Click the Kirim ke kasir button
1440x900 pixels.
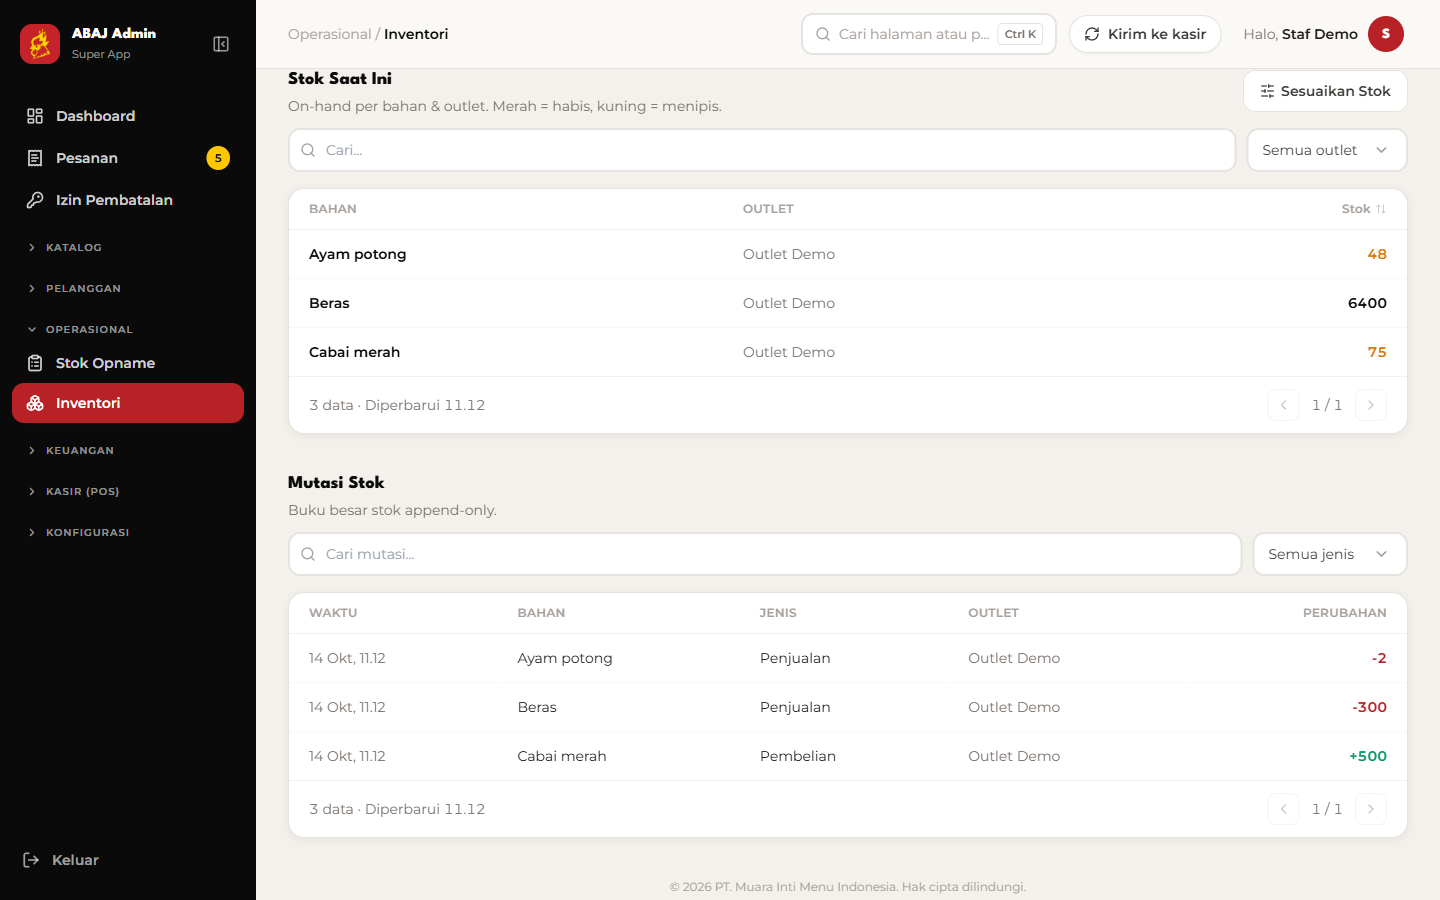(1145, 34)
